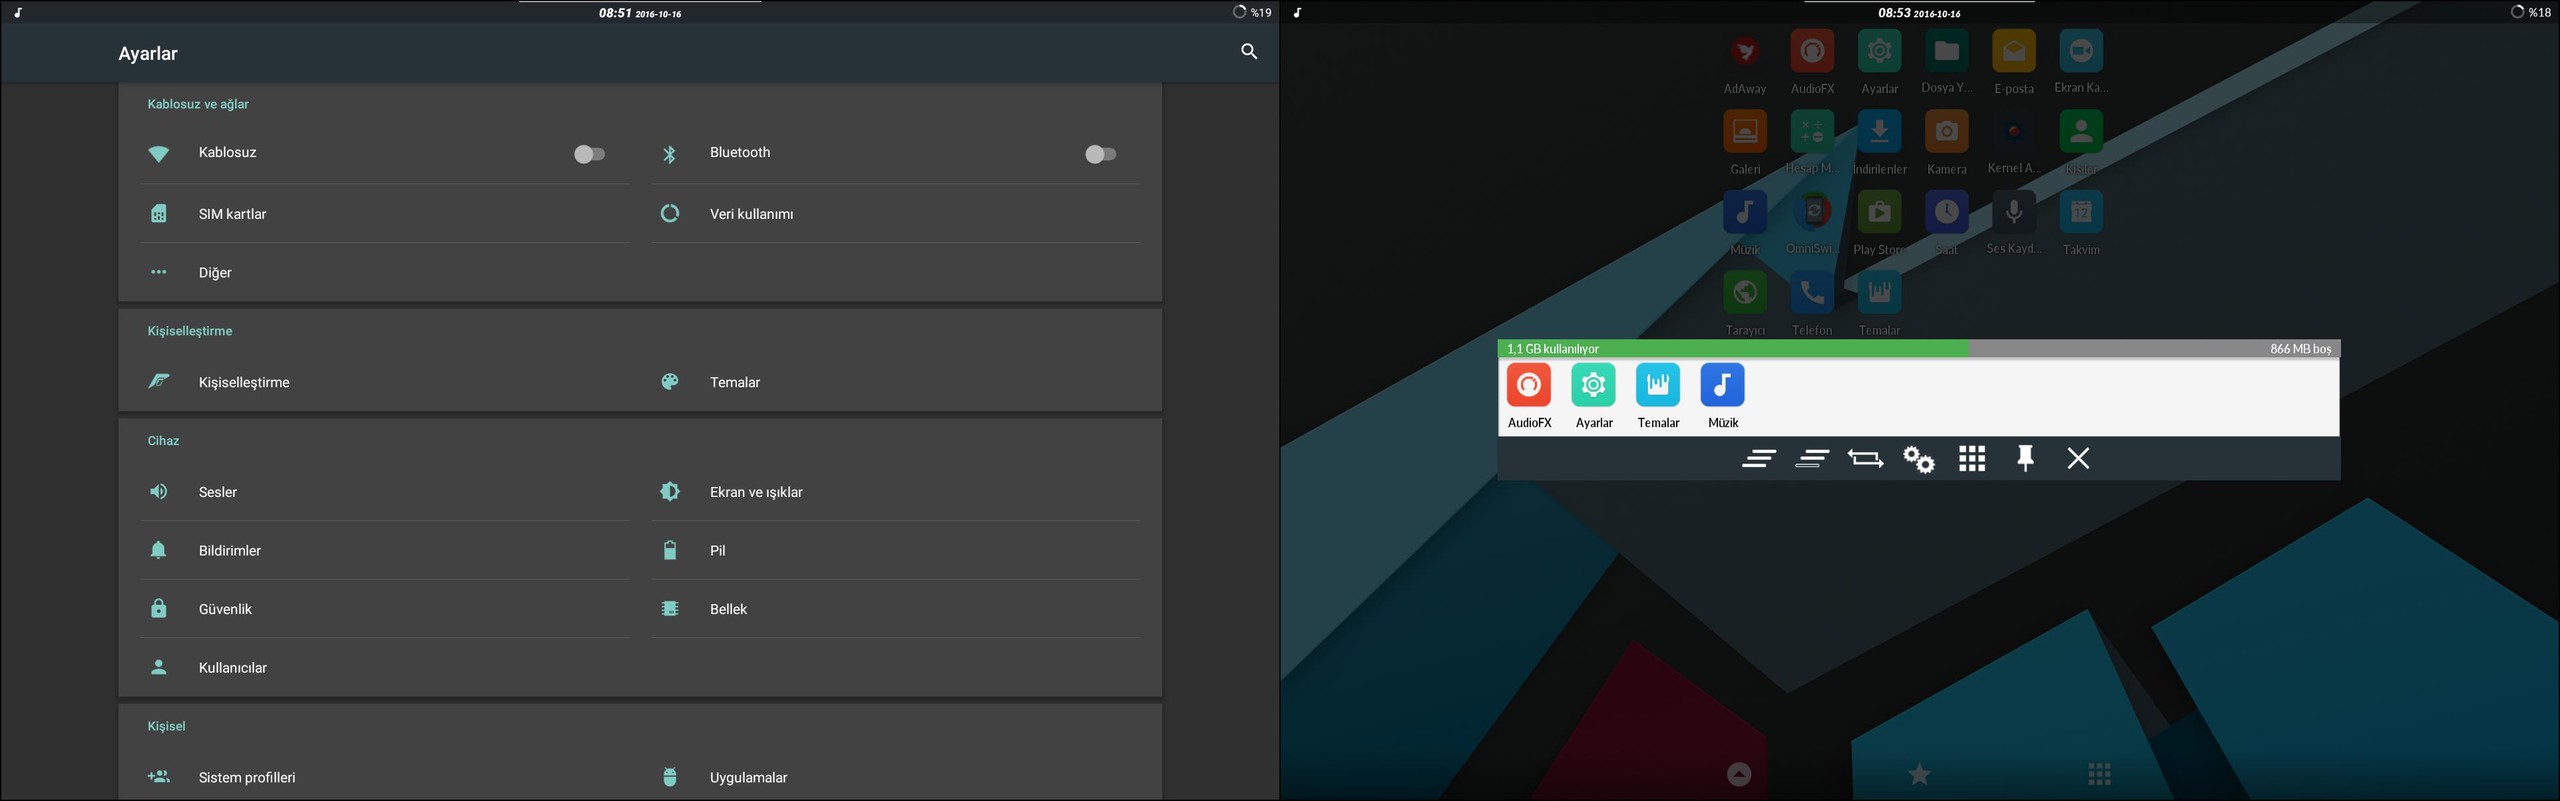Click the pin icon in switcher toolbar
This screenshot has width=2560, height=801.
click(x=2025, y=459)
